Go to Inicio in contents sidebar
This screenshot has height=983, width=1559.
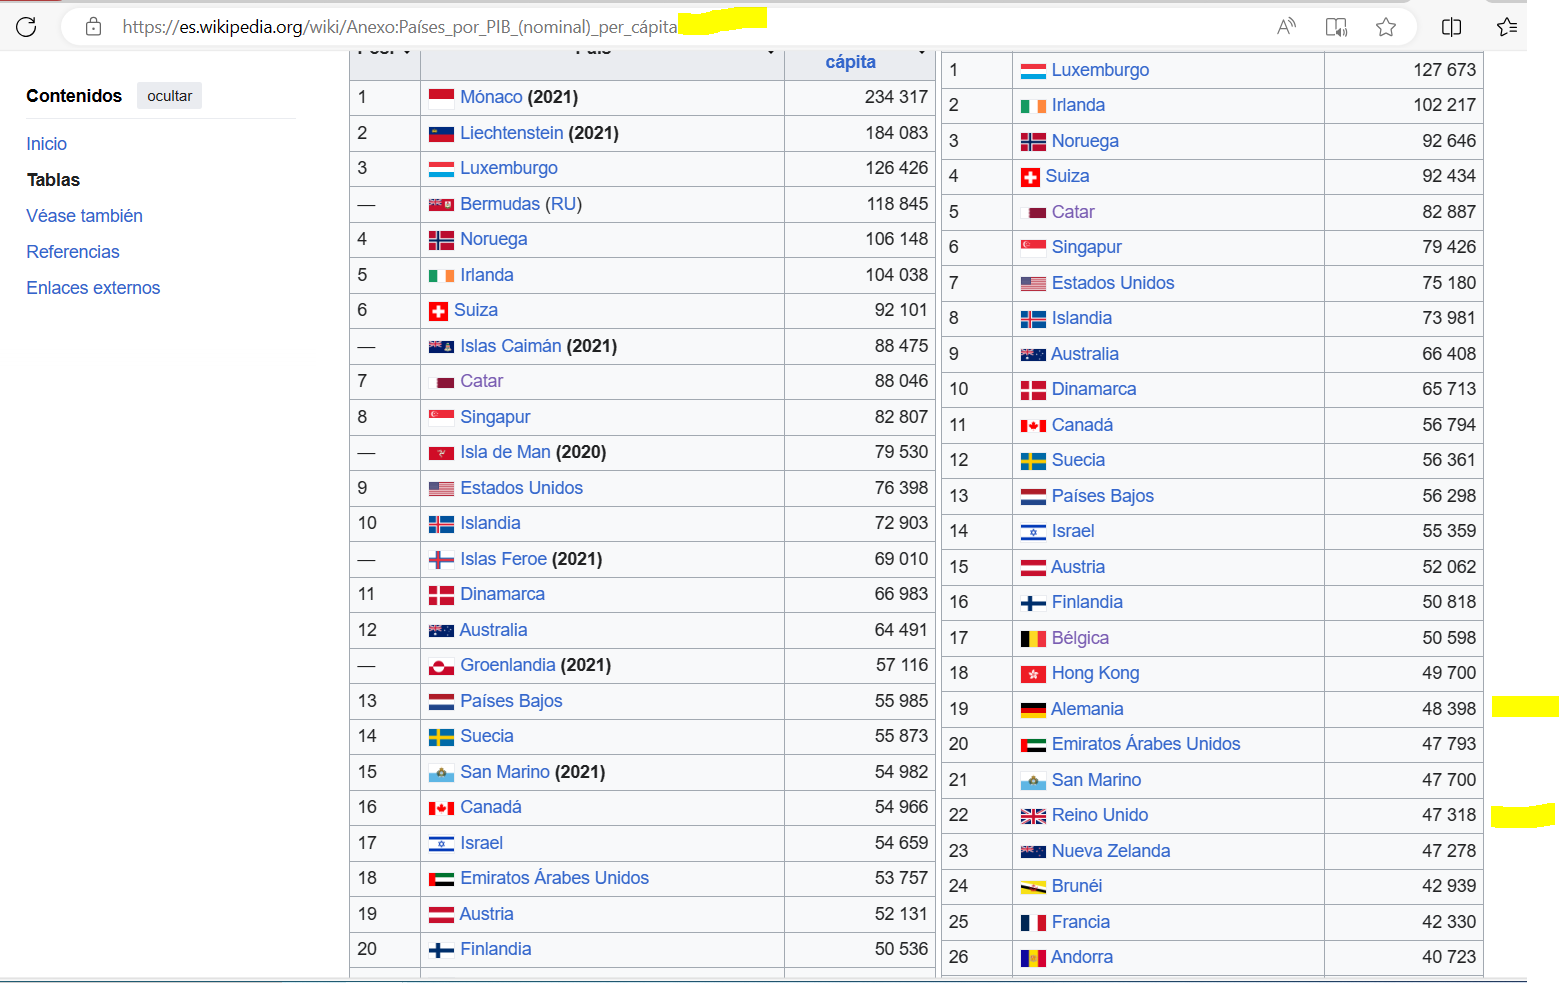[46, 144]
